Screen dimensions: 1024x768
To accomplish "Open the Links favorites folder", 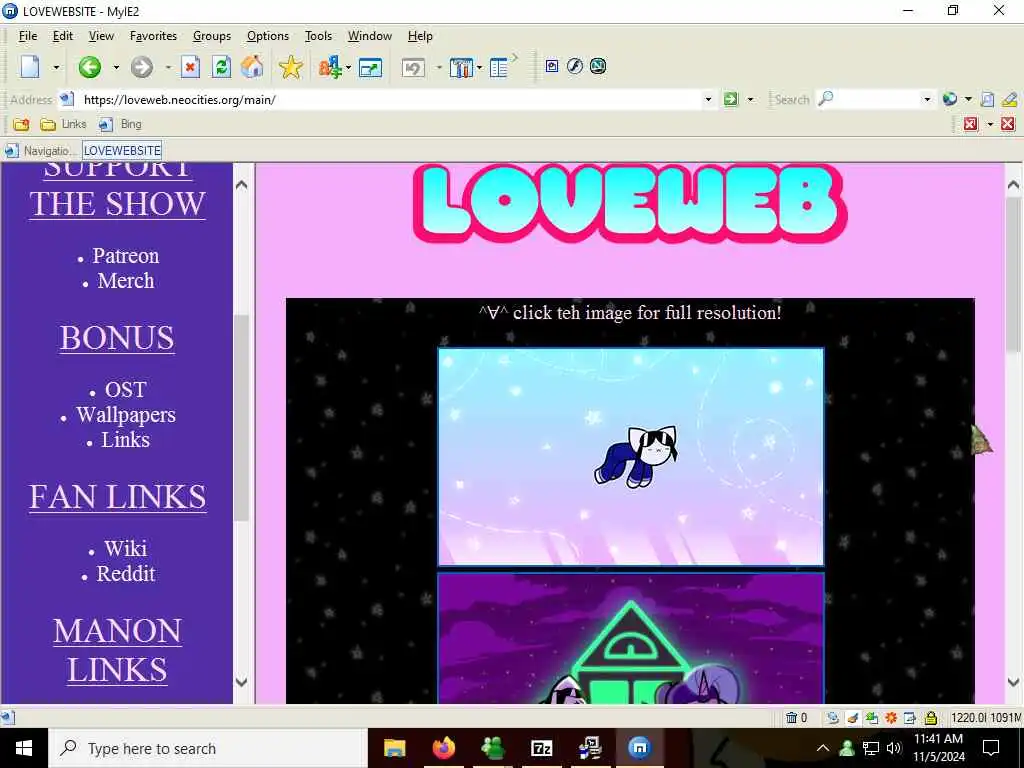I will point(63,124).
